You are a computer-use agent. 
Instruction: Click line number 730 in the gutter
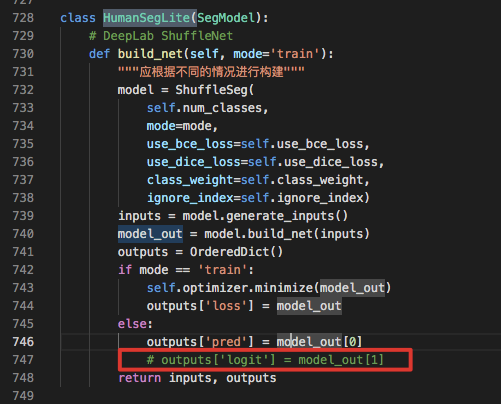point(23,54)
